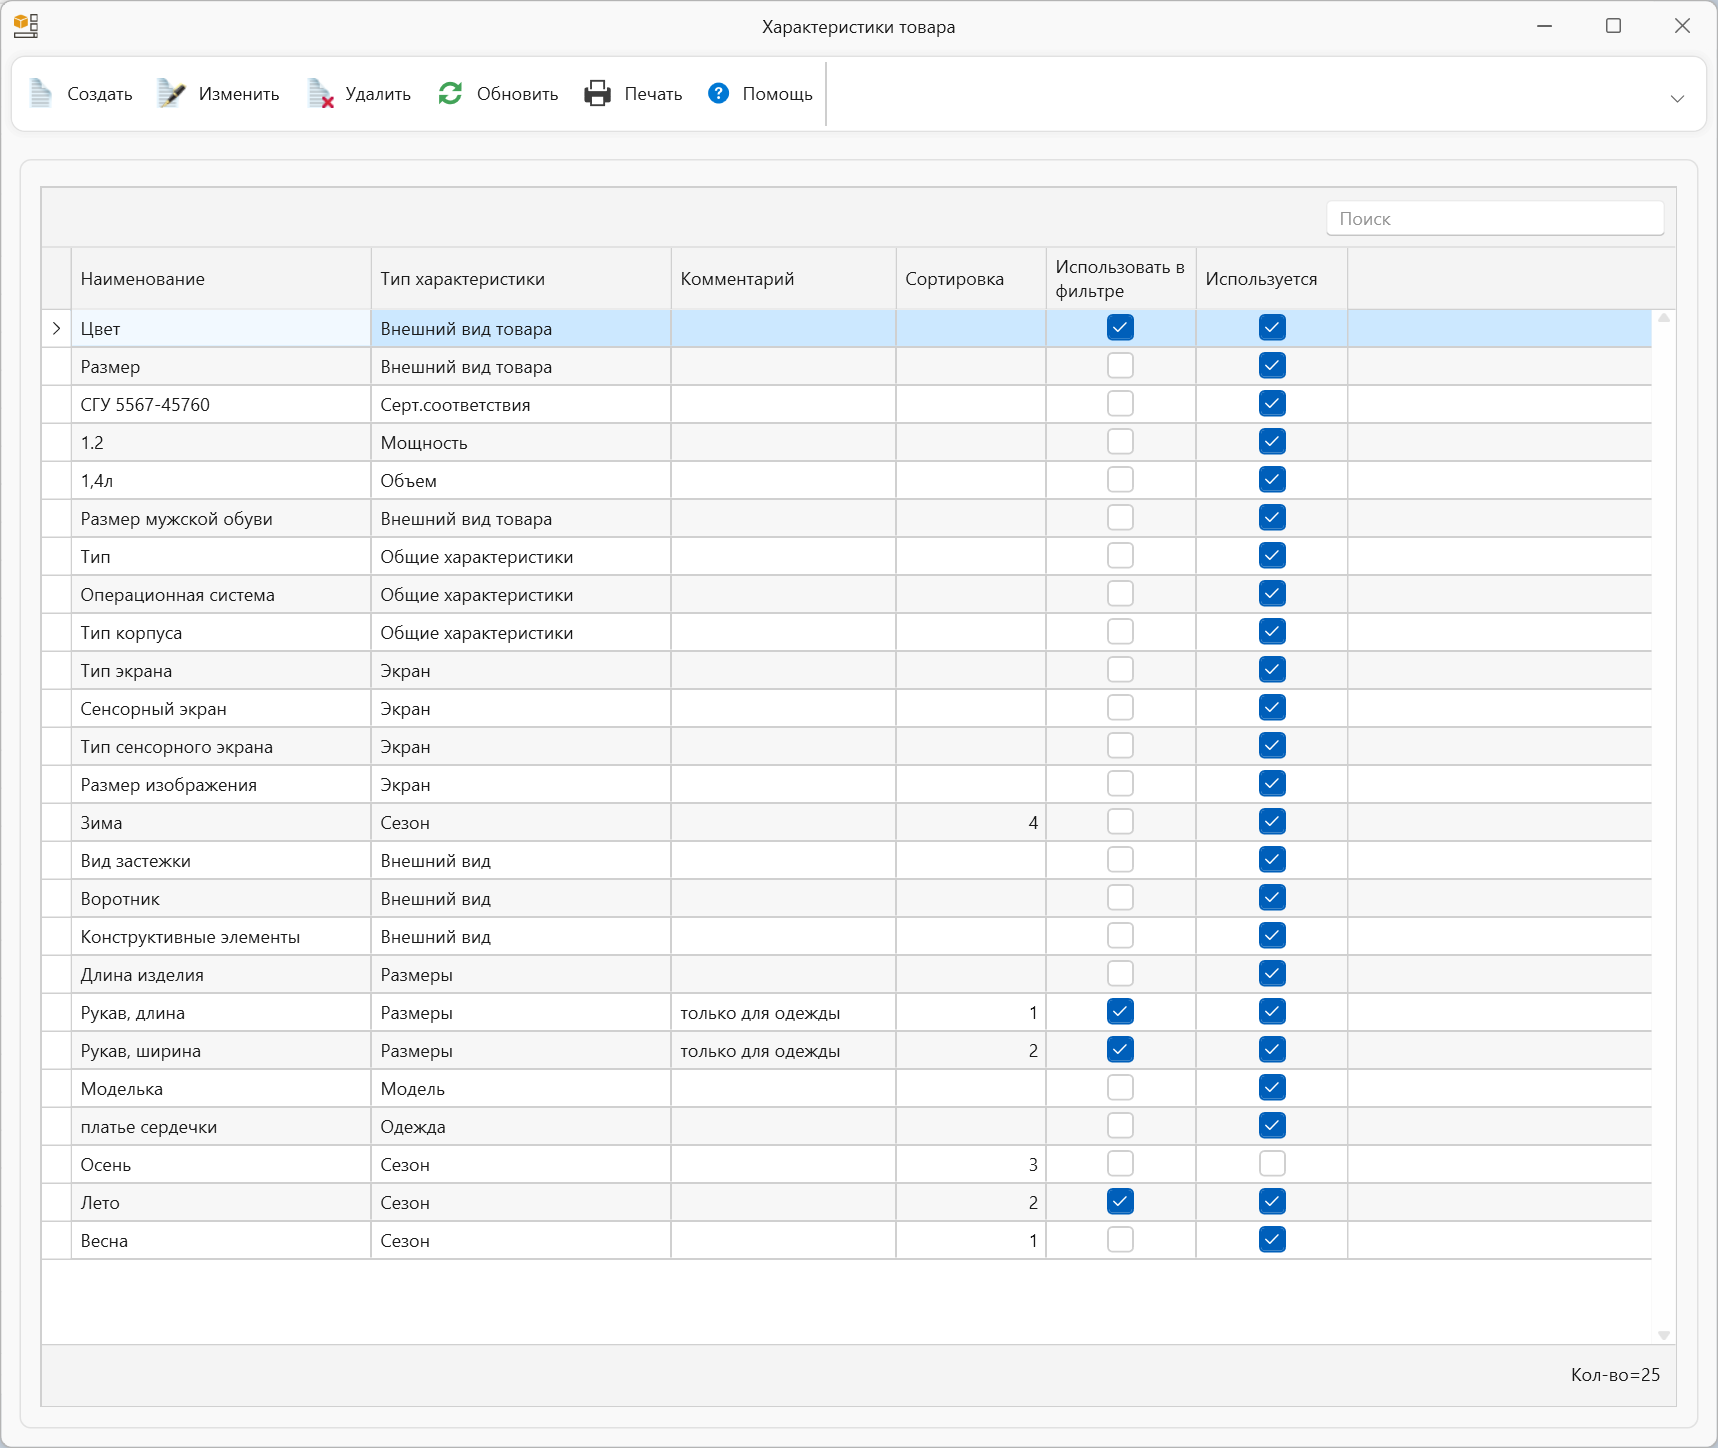Click the Печать printer icon
Image resolution: width=1718 pixels, height=1448 pixels.
(x=597, y=93)
